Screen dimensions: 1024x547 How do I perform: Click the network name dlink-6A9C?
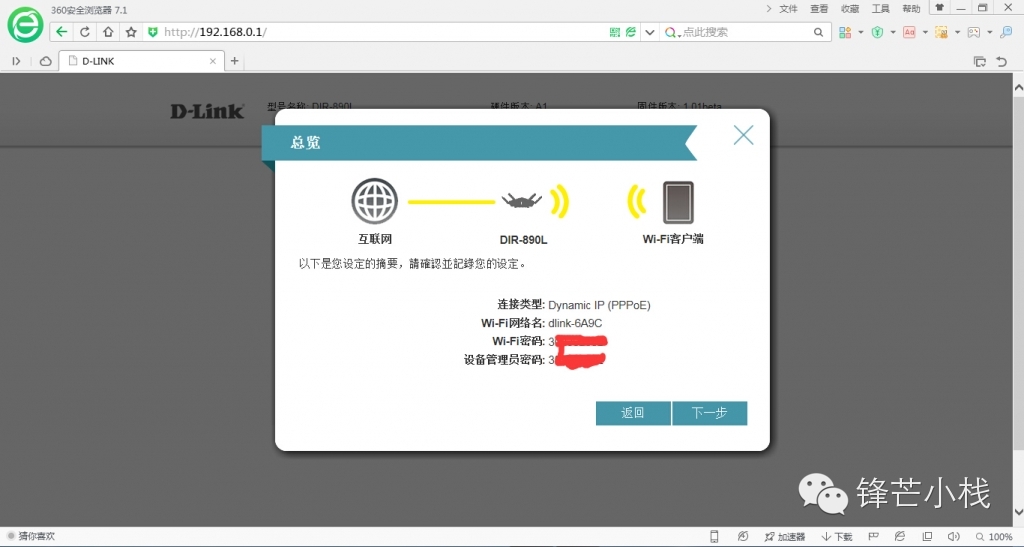coord(575,323)
